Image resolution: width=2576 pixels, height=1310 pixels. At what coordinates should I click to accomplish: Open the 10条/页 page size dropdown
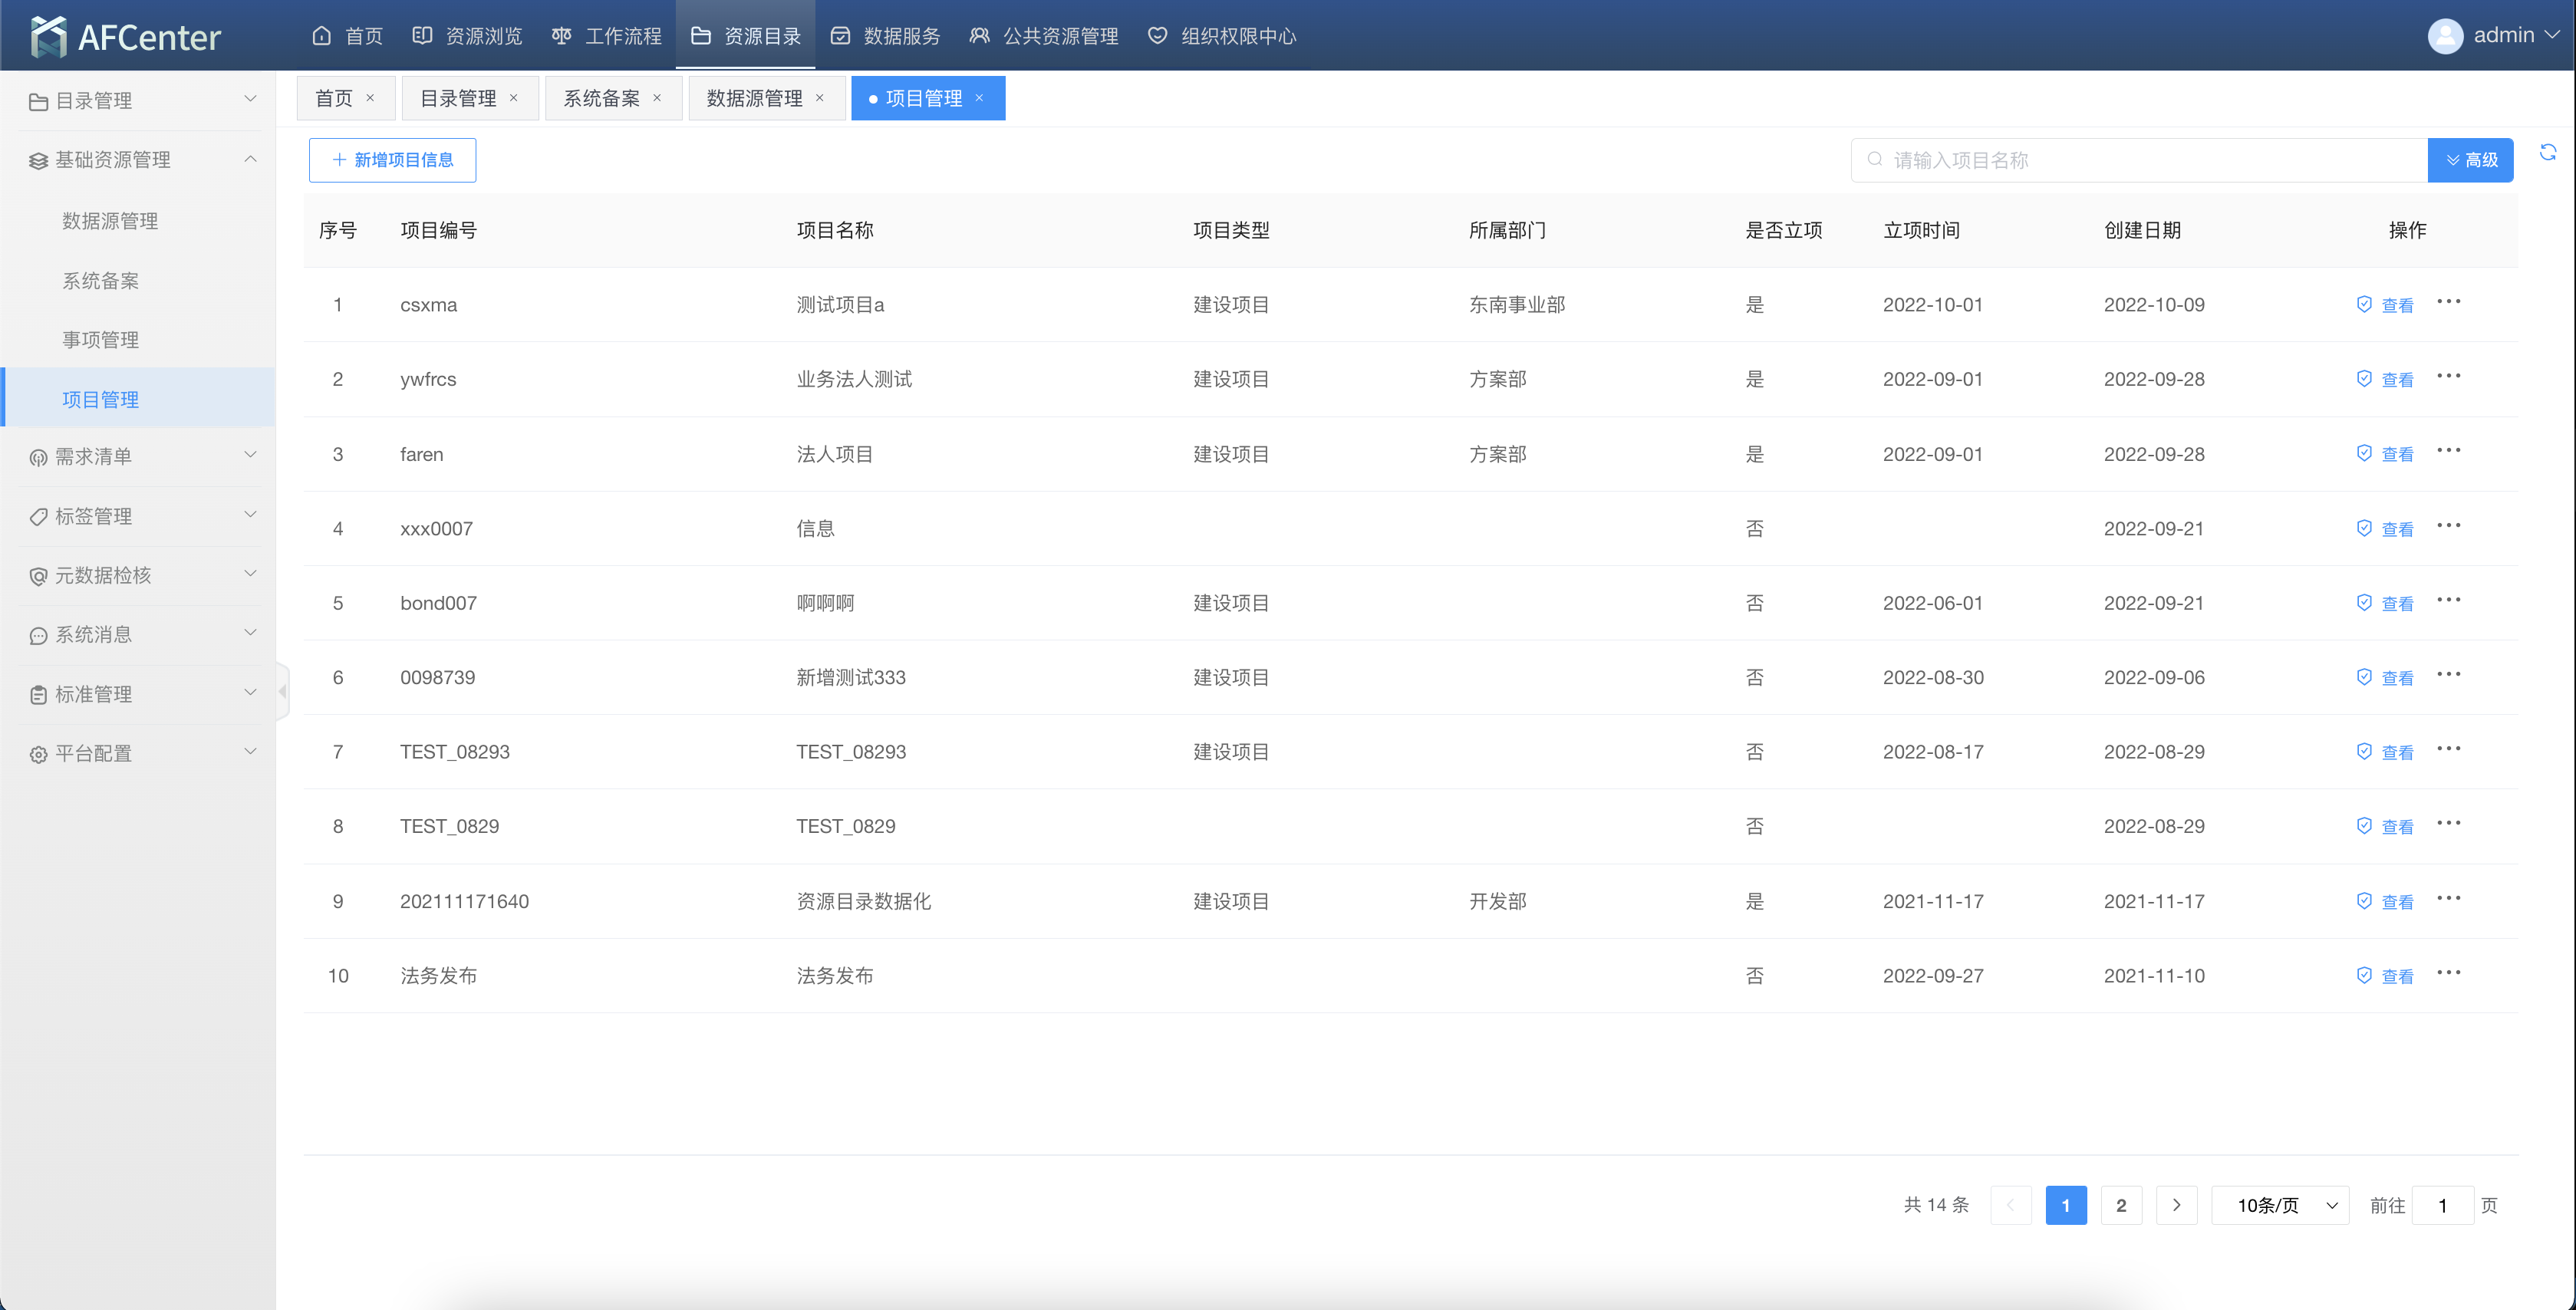coord(2281,1205)
